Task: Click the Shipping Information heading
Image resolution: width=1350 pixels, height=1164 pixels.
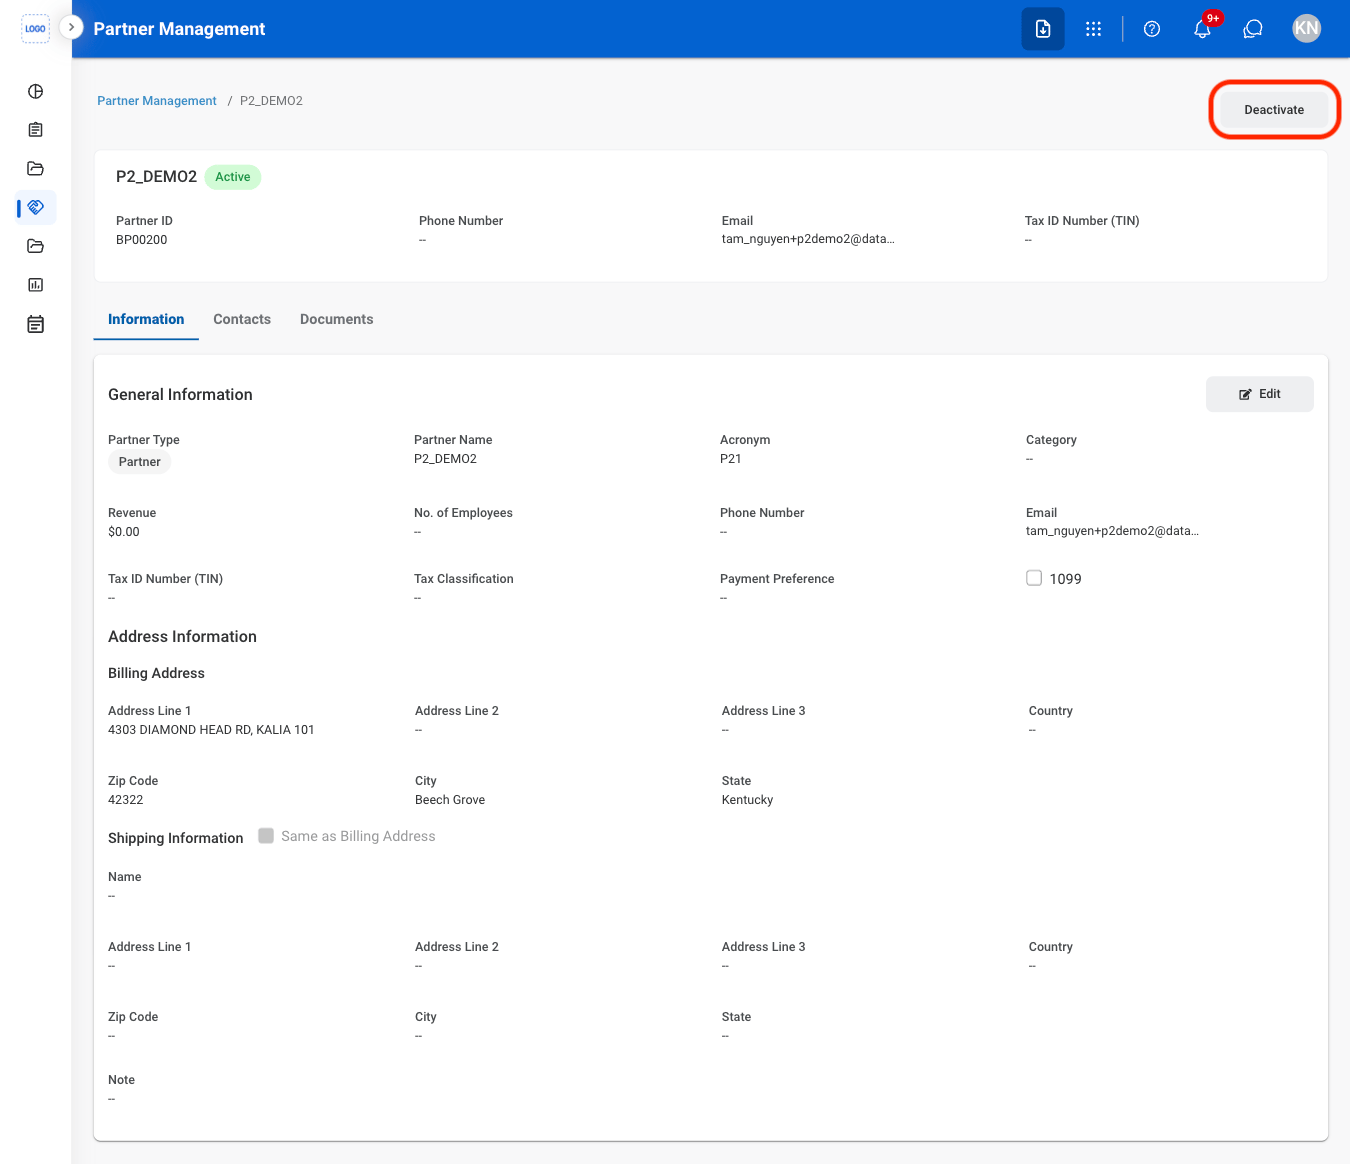Action: click(x=176, y=838)
